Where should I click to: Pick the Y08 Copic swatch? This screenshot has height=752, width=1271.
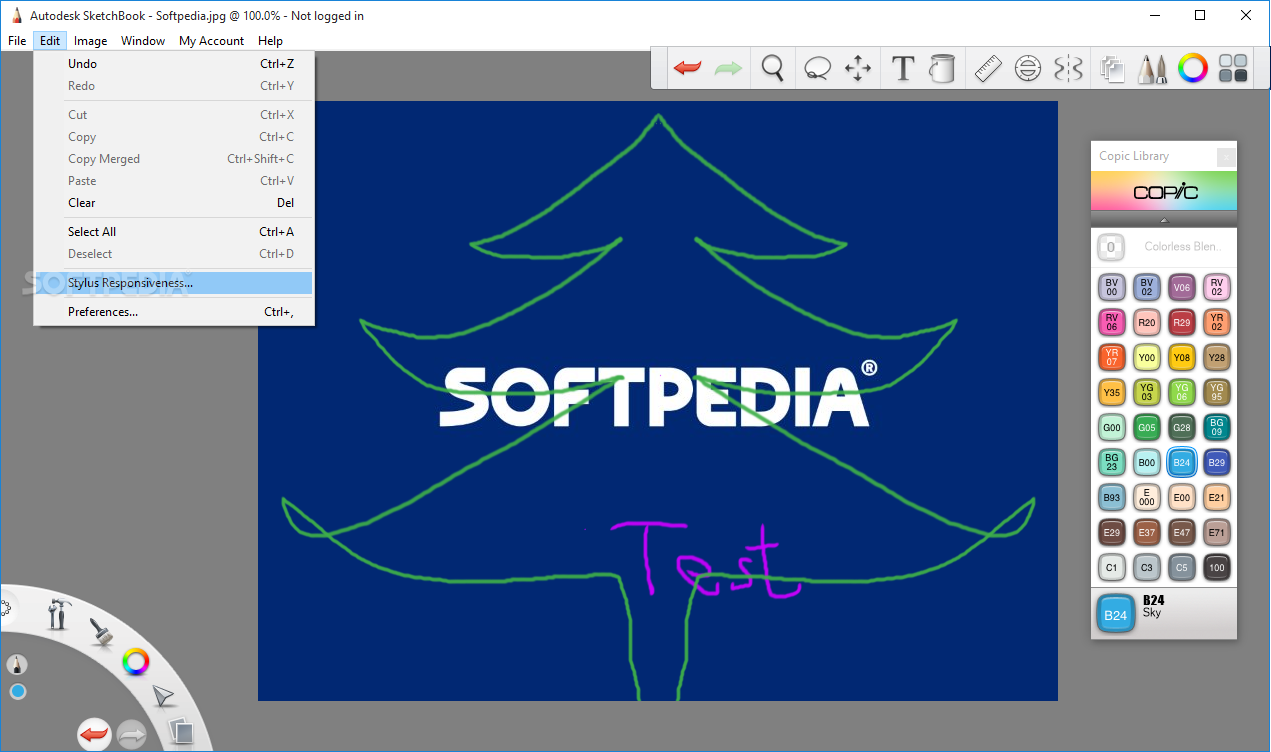1182,358
